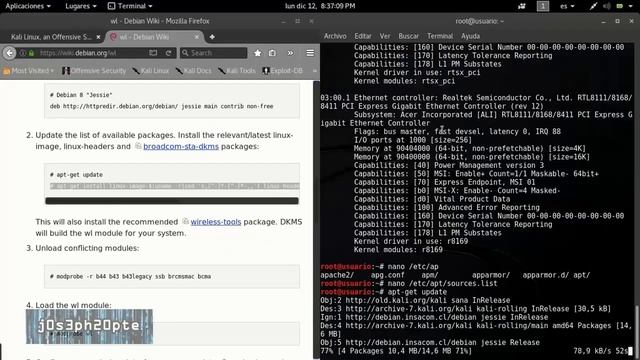Show hidden bookmarks toolbar overflow
This screenshot has height=360, width=640.
click(314, 71)
